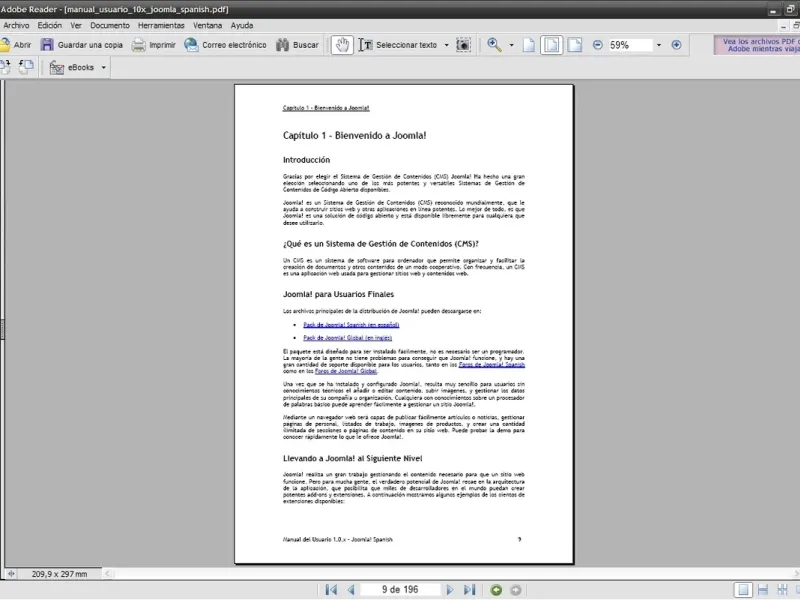Viewport: 800px width, 600px height.
Task: Select single page layout icon
Action: (743, 590)
